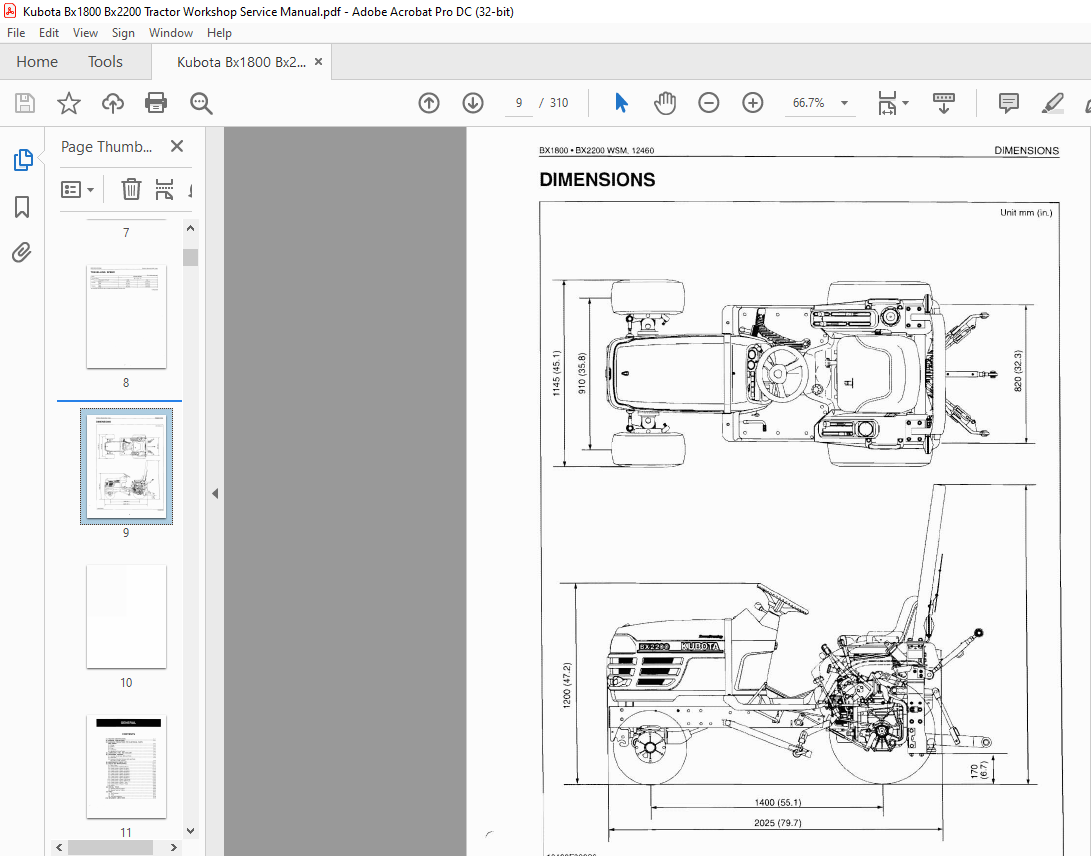Close the Page Thumbnails panel
1091x856 pixels.
click(x=177, y=146)
